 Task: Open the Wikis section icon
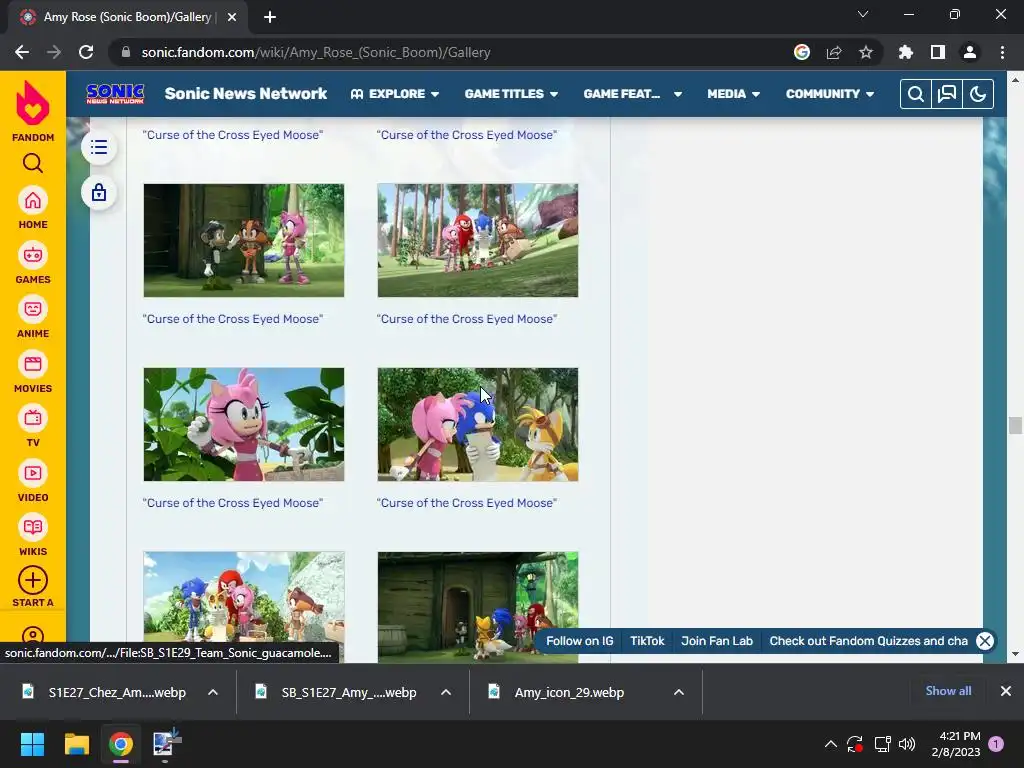click(x=33, y=527)
